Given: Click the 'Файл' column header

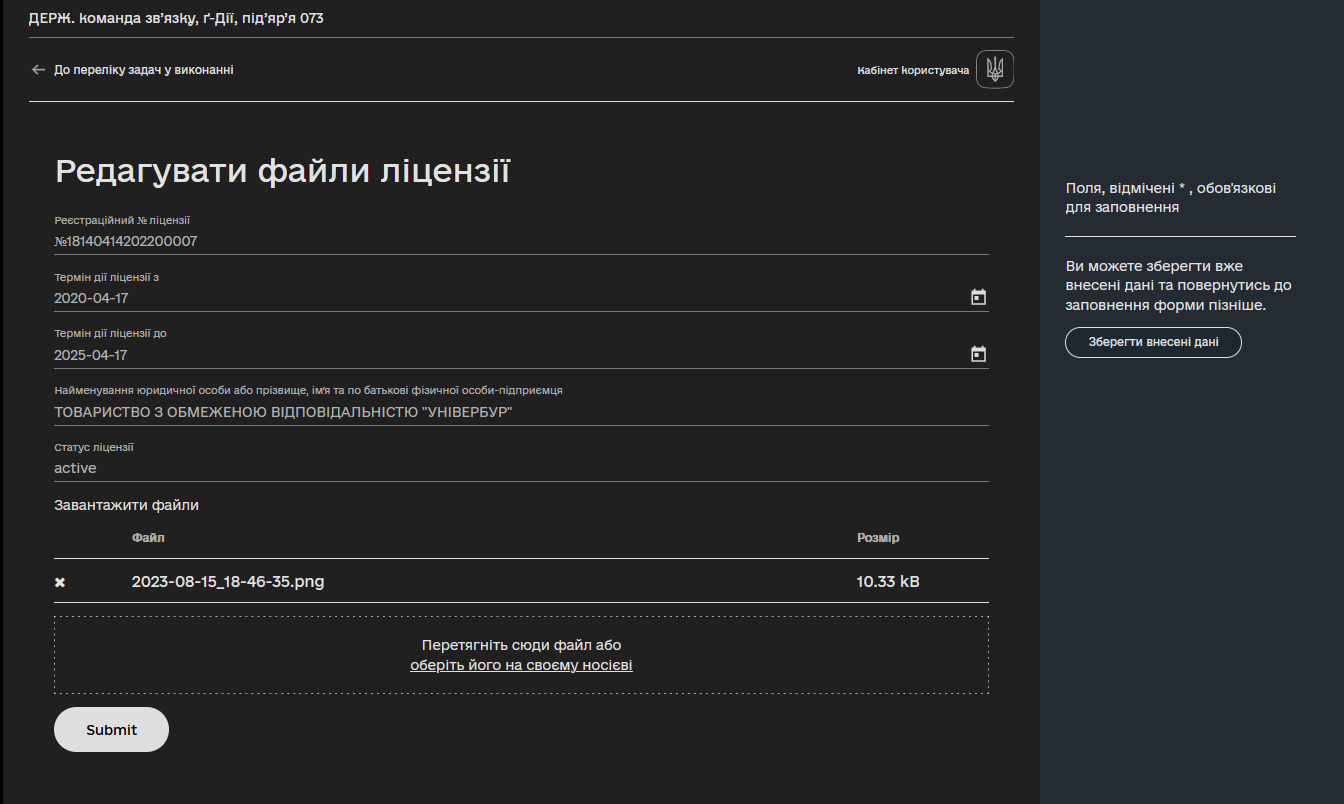Looking at the screenshot, I should pos(148,538).
